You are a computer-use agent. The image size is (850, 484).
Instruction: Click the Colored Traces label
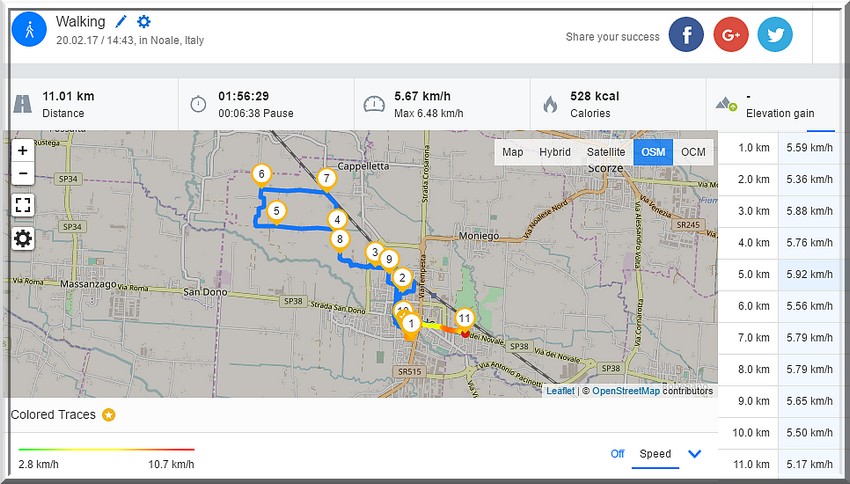pyautogui.click(x=53, y=415)
